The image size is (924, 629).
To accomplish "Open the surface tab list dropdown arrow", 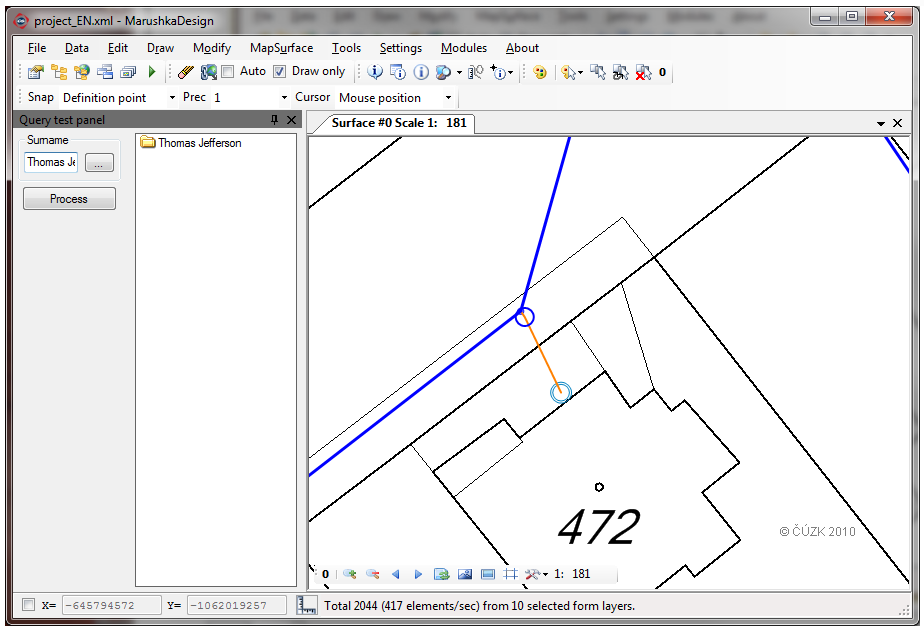I will [880, 123].
